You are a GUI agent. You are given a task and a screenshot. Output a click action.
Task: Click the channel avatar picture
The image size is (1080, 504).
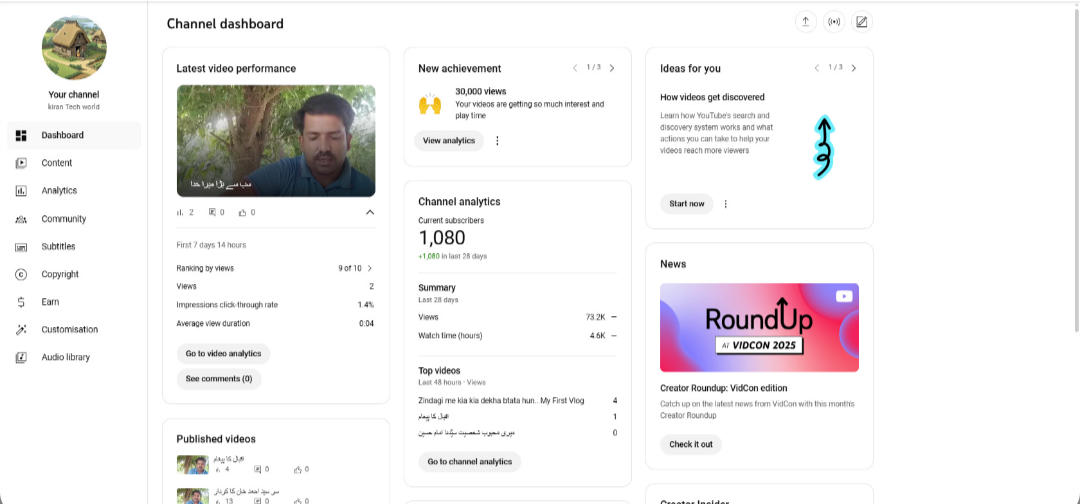(x=74, y=48)
